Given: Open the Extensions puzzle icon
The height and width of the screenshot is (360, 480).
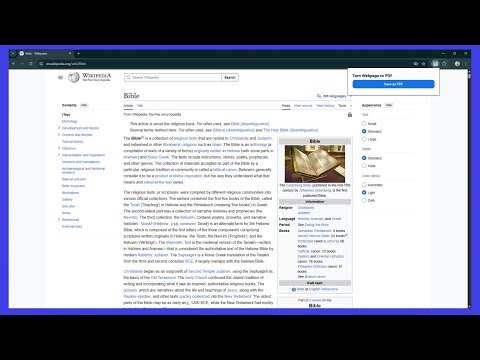Looking at the screenshot, I should coord(444,64).
